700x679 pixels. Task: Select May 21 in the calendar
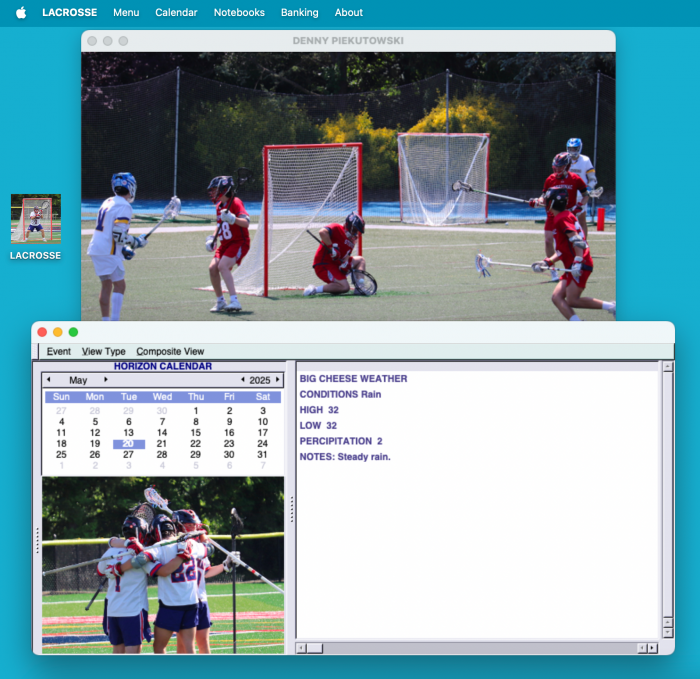162,444
